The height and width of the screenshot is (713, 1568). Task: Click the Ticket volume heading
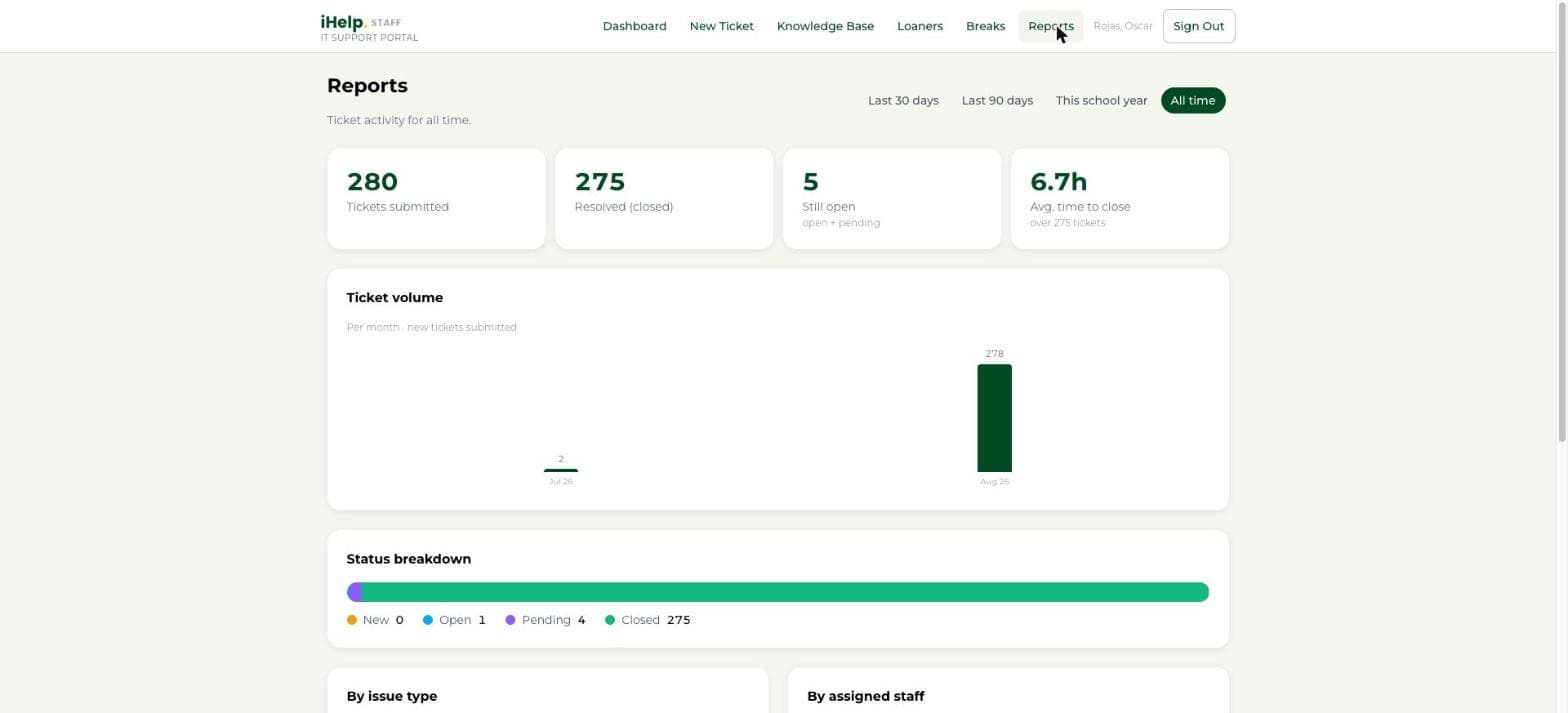(x=395, y=298)
